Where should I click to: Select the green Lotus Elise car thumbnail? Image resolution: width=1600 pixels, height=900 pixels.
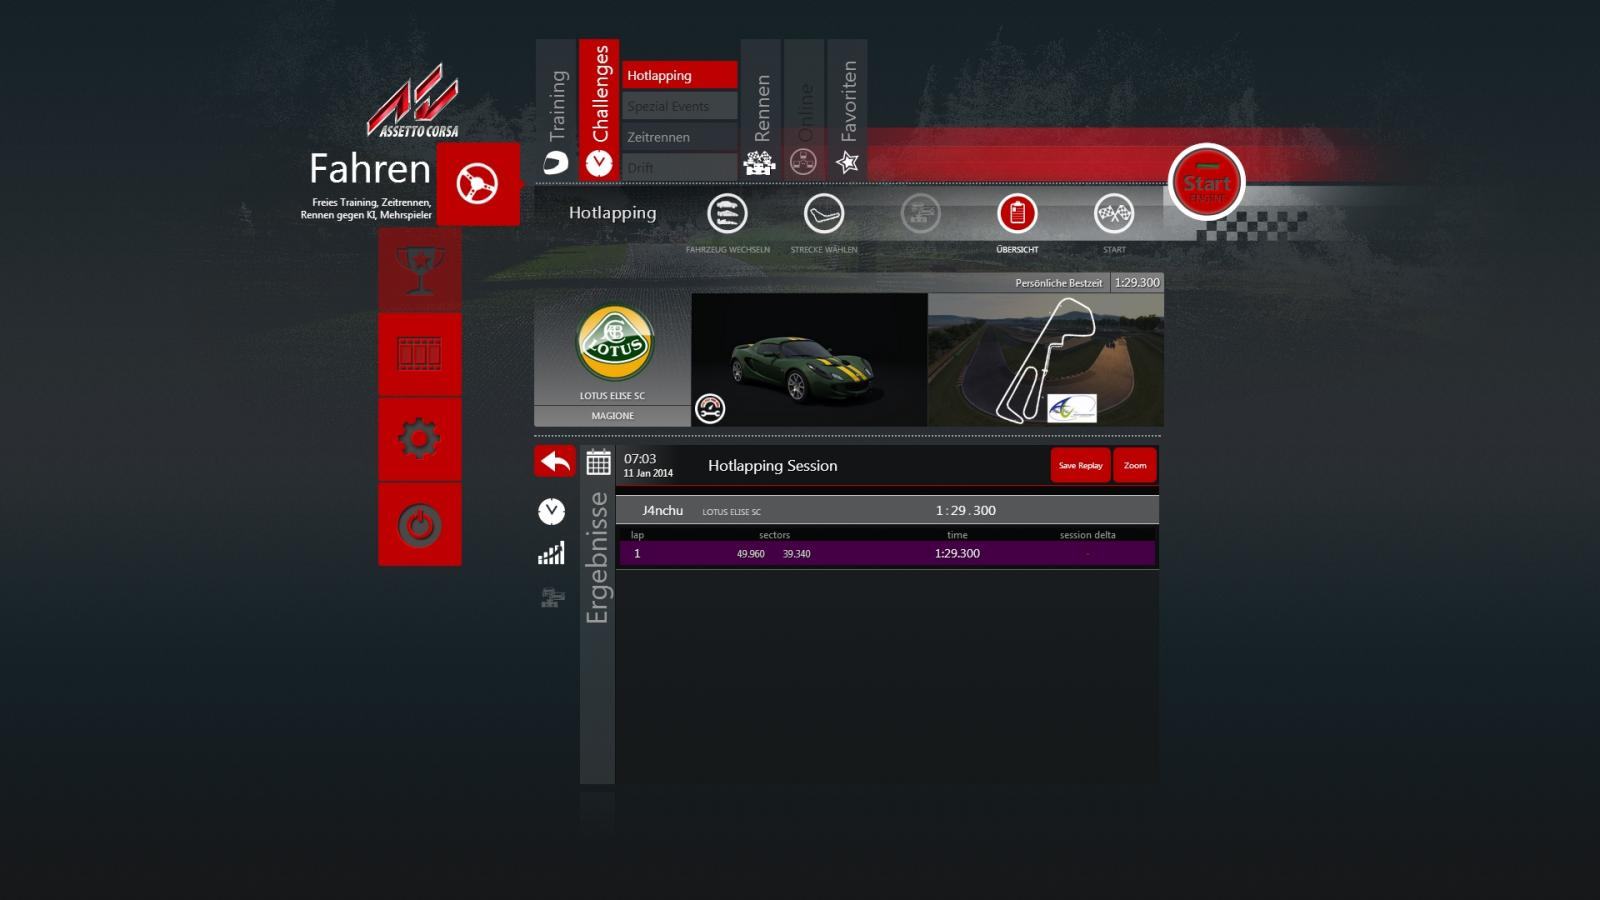[x=809, y=360]
